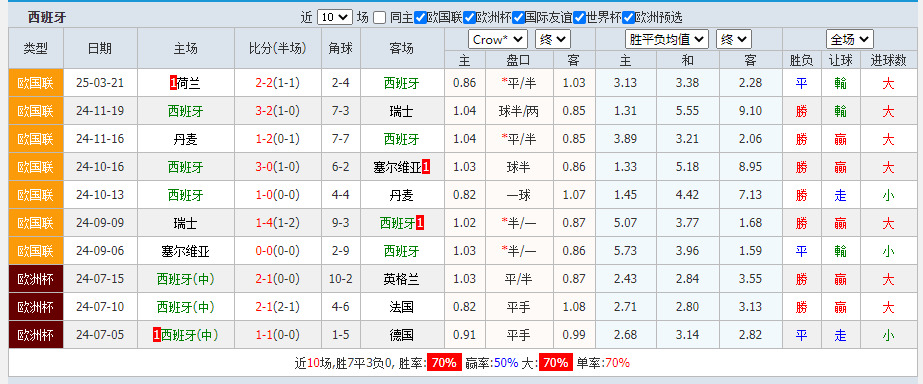
Task: Click home odds 5.73 in 24-09-06 row
Action: tap(625, 251)
